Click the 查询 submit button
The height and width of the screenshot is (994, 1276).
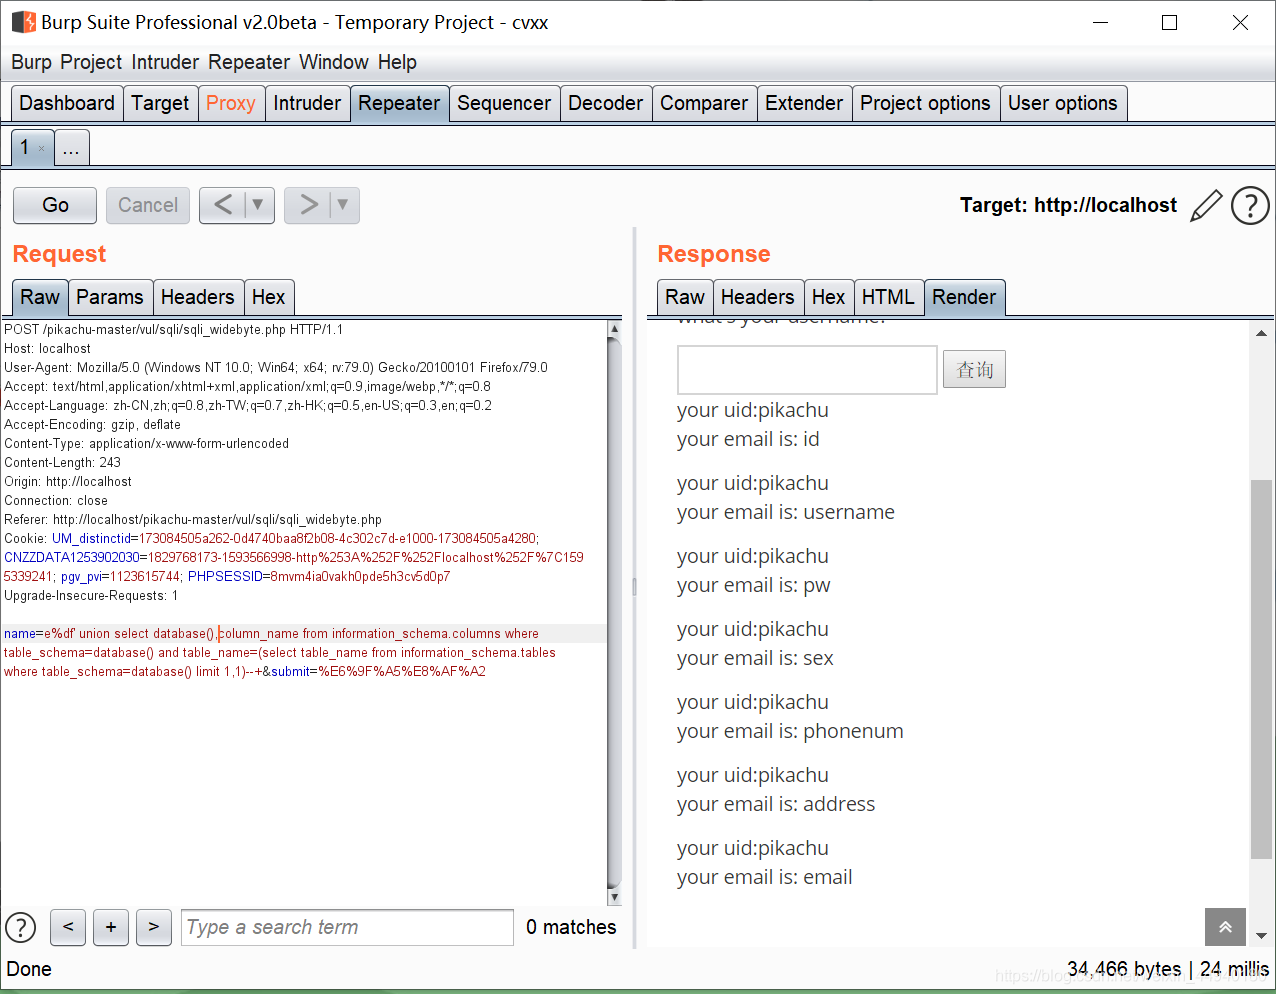975,370
